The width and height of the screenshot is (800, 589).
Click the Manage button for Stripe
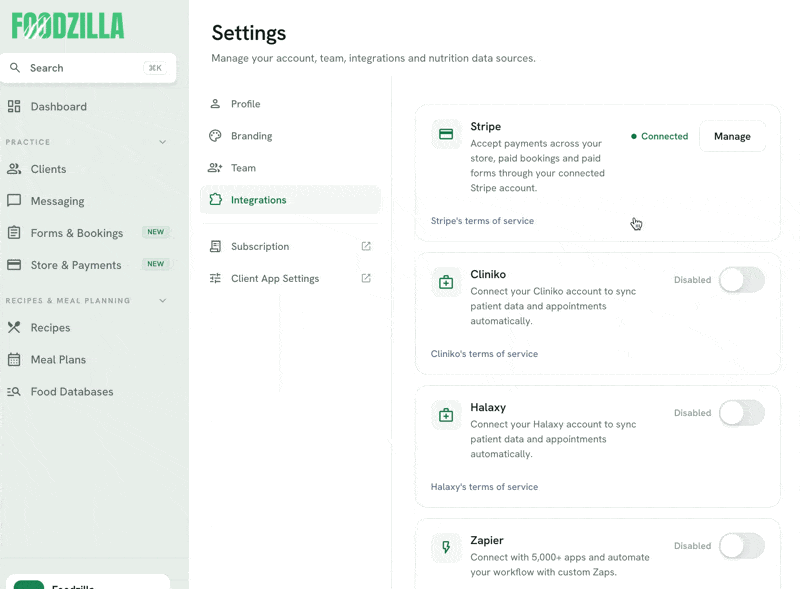pyautogui.click(x=732, y=136)
